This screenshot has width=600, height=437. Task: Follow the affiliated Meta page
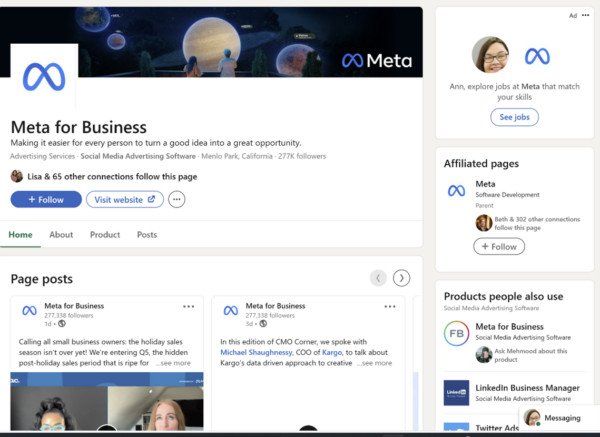click(x=499, y=246)
